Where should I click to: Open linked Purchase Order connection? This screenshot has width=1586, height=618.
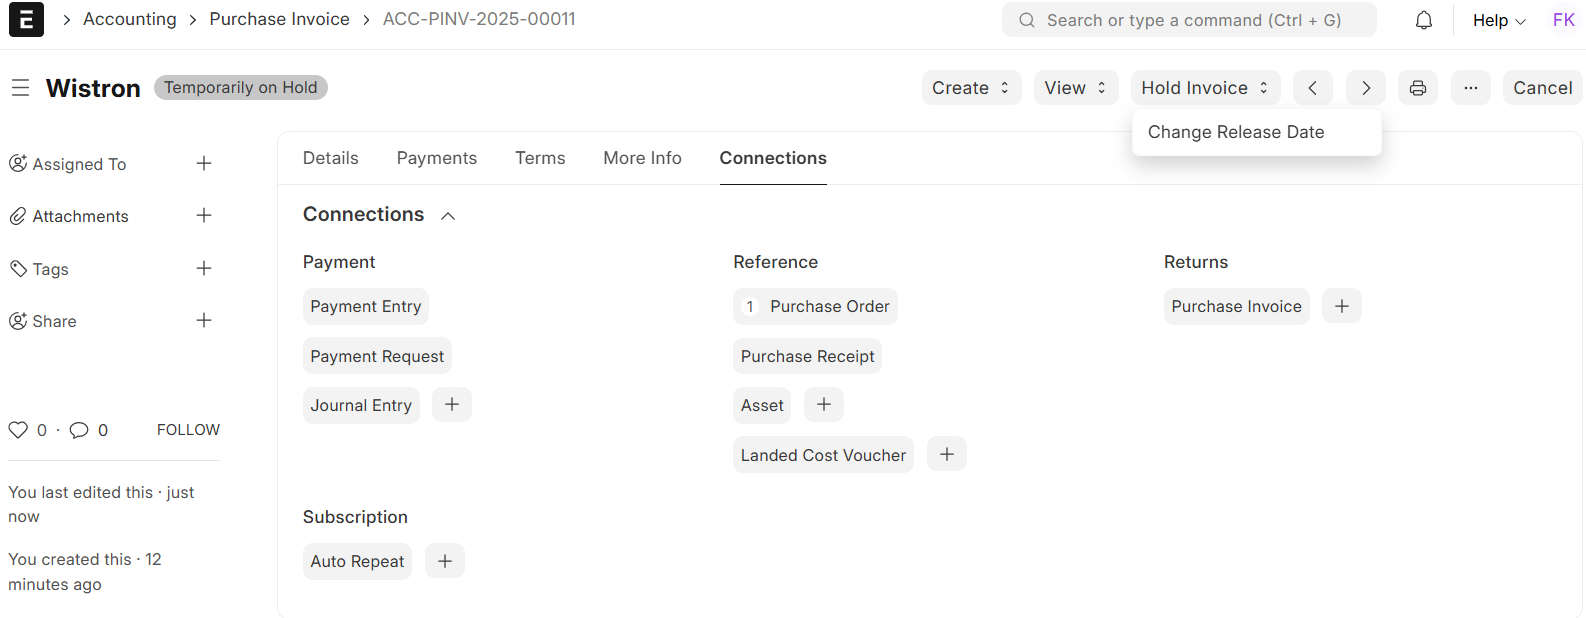pos(829,307)
